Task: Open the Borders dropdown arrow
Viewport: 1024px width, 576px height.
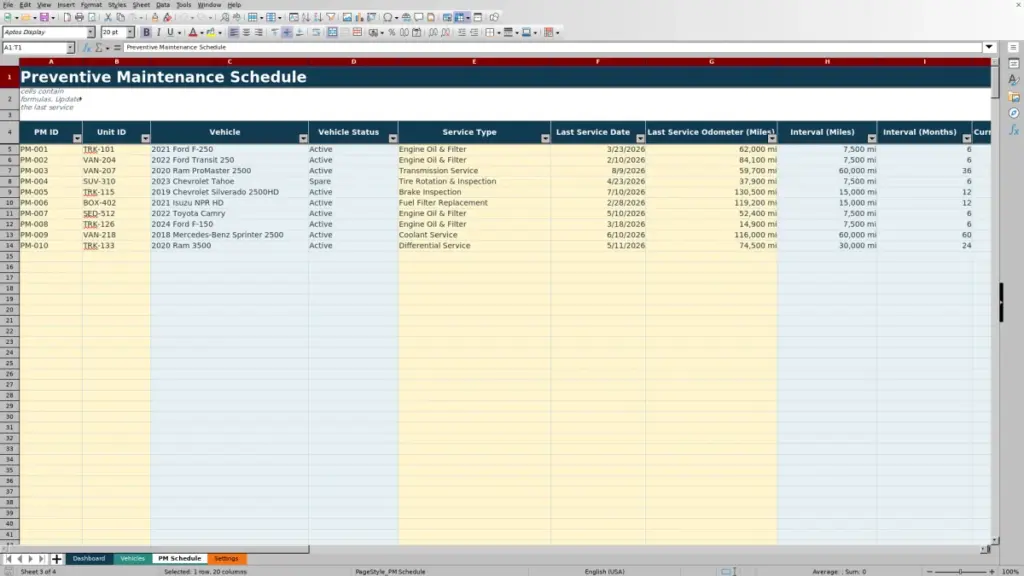Action: (x=499, y=33)
